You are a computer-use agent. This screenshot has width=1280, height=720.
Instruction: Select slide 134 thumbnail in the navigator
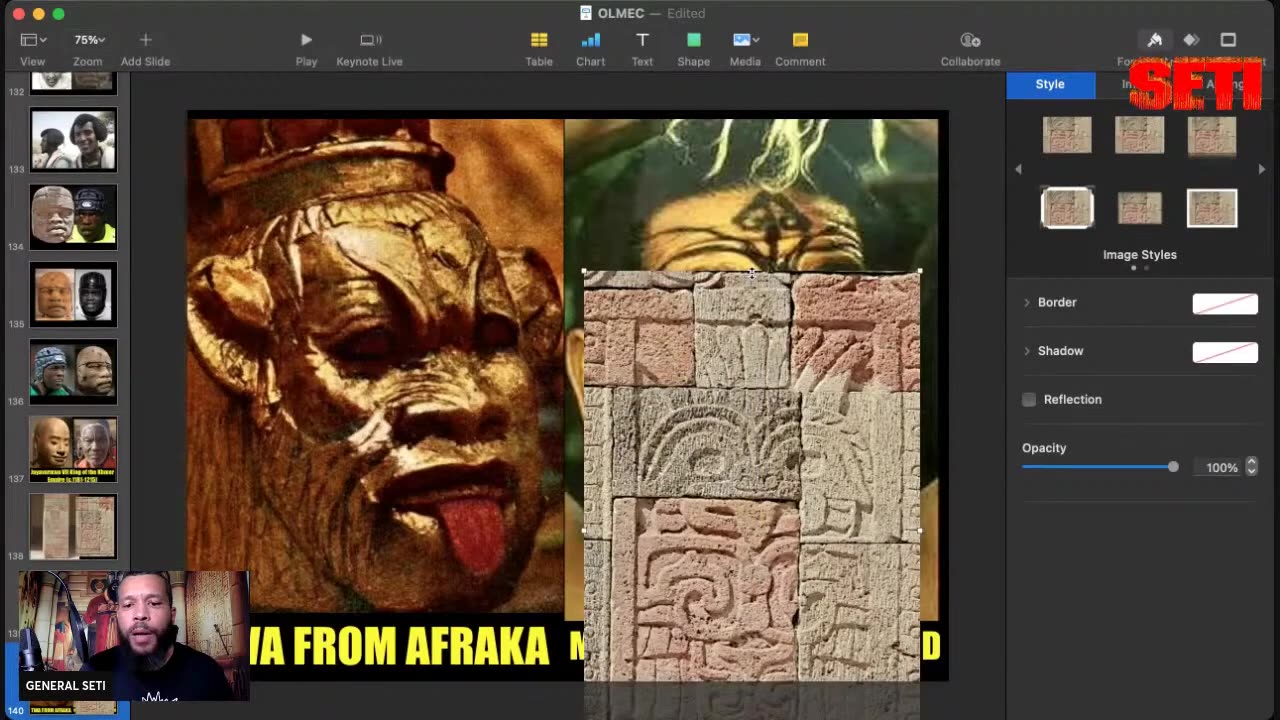[x=73, y=217]
